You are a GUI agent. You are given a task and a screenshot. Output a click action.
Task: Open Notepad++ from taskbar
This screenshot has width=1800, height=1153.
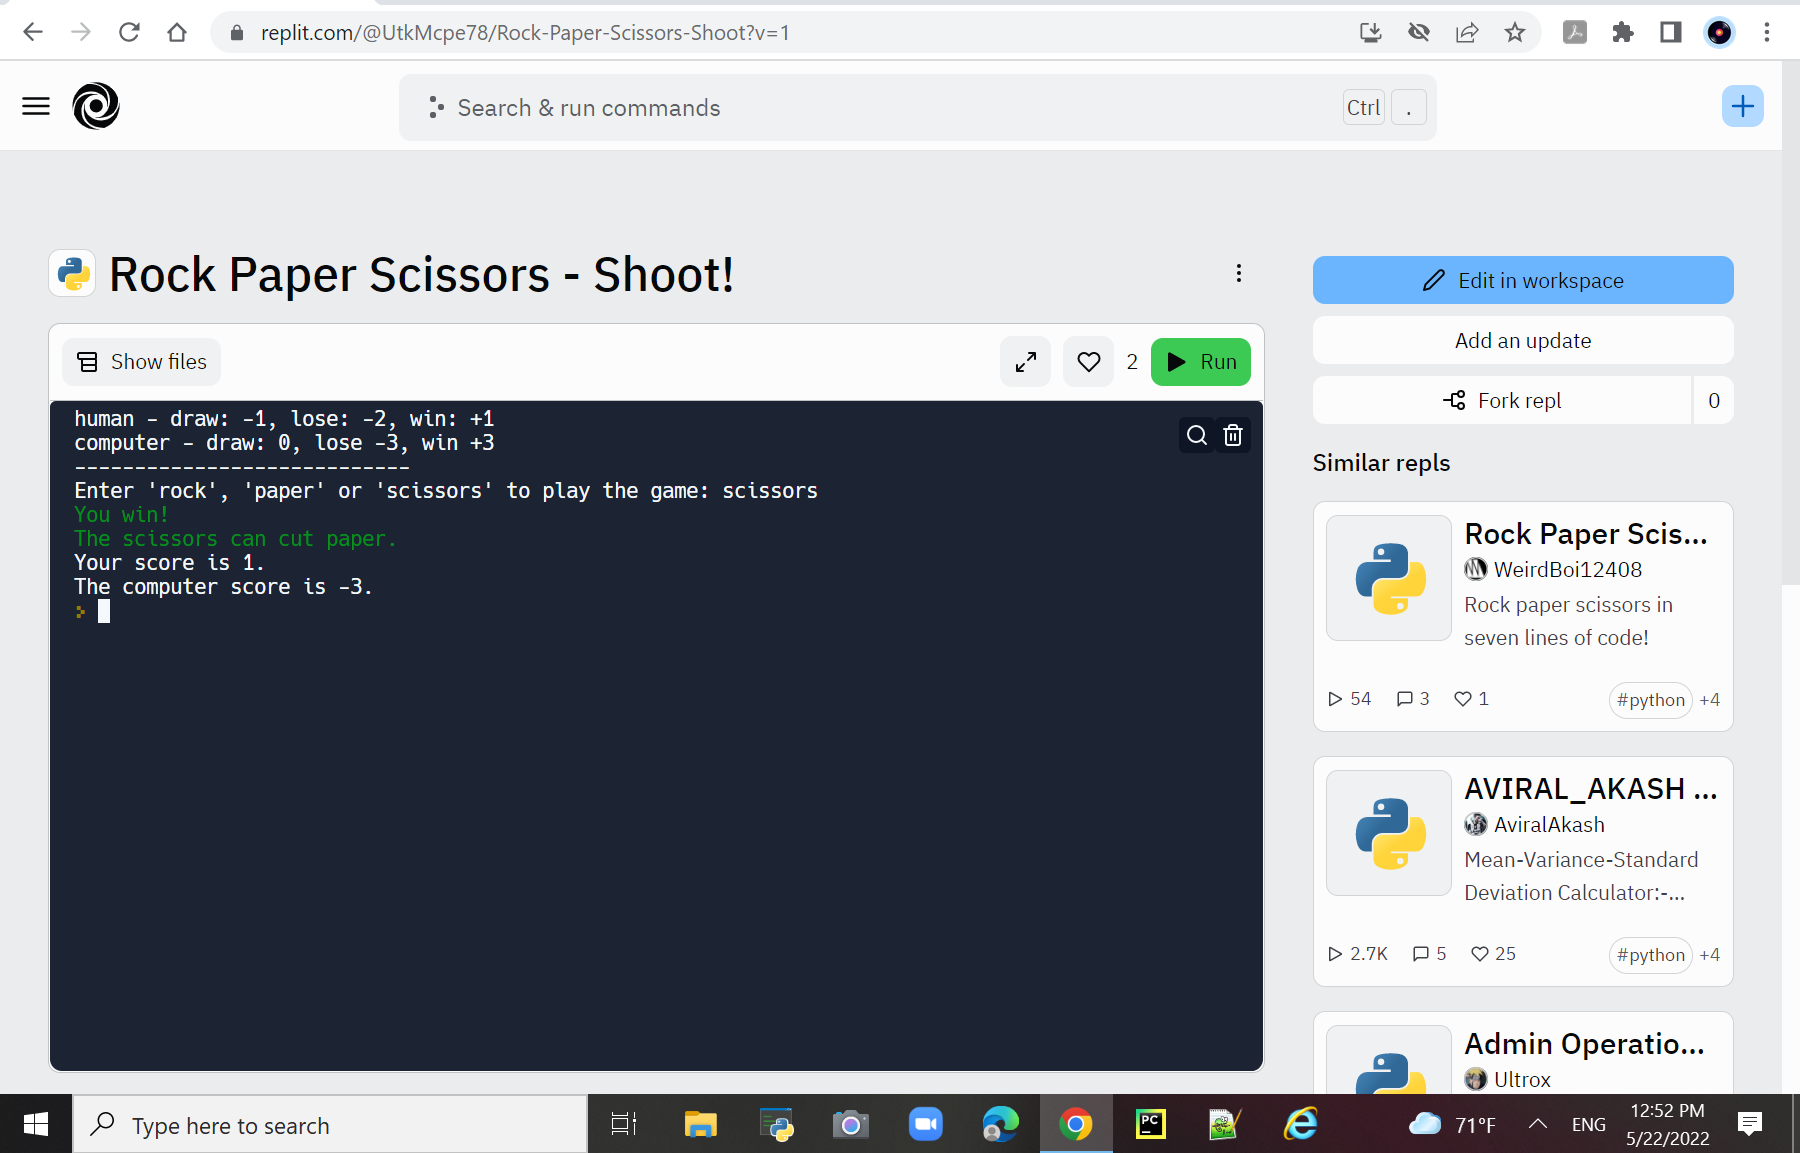(x=1226, y=1124)
